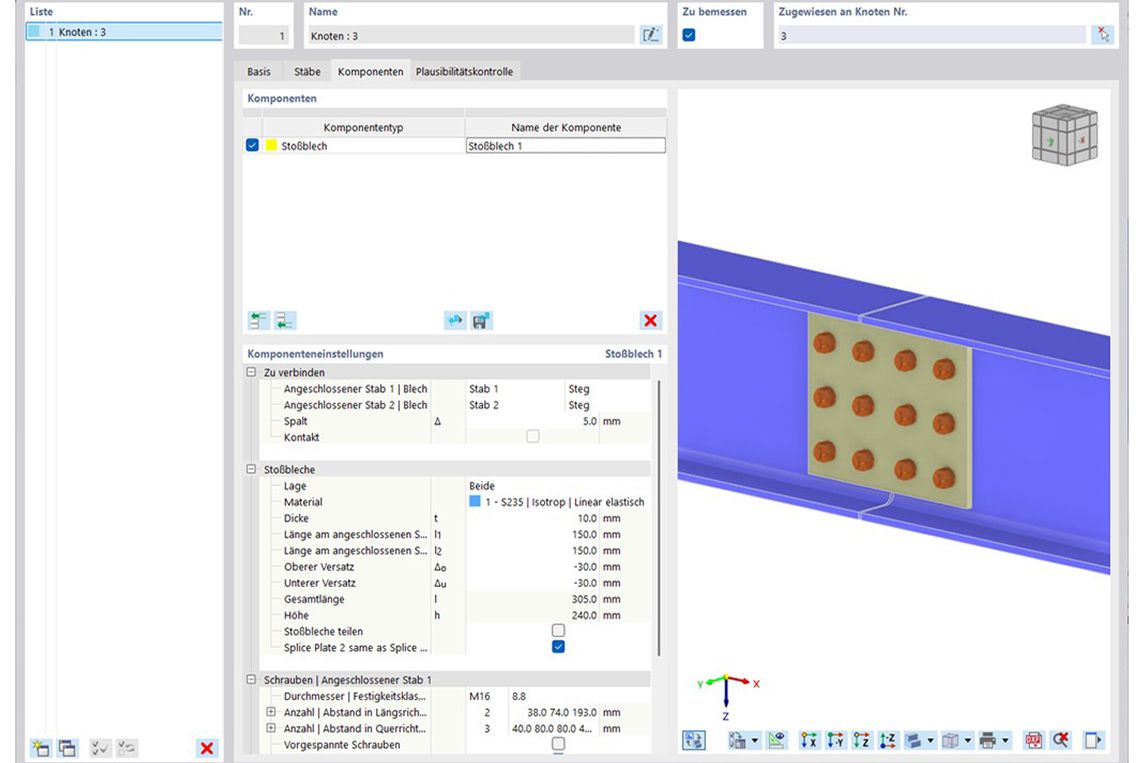Open the print options dropdown arrow
The width and height of the screenshot is (1144, 763).
(1005, 741)
